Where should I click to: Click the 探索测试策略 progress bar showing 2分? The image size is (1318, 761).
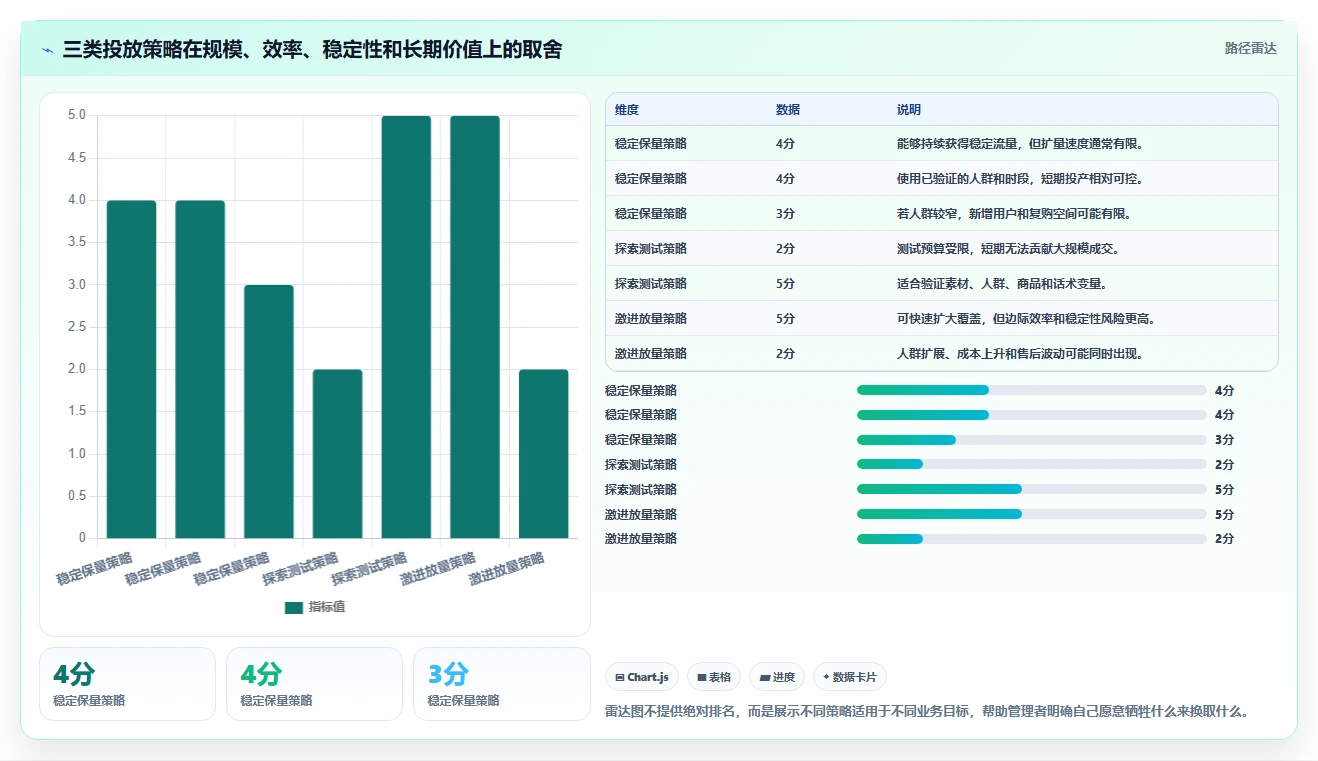(1031, 464)
